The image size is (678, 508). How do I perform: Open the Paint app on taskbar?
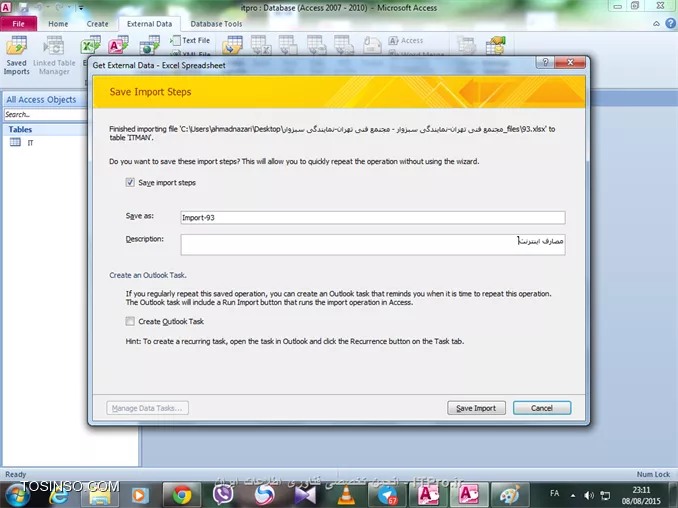tap(508, 494)
